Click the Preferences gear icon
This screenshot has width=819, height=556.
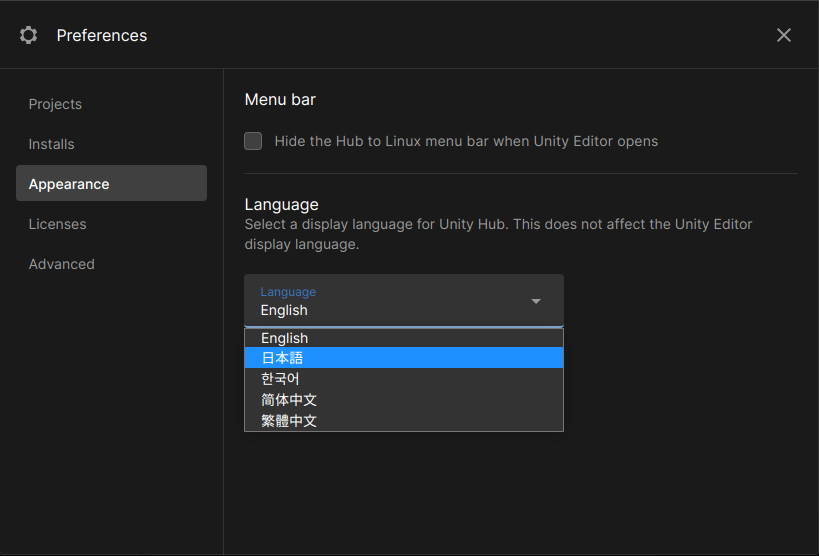pos(28,35)
